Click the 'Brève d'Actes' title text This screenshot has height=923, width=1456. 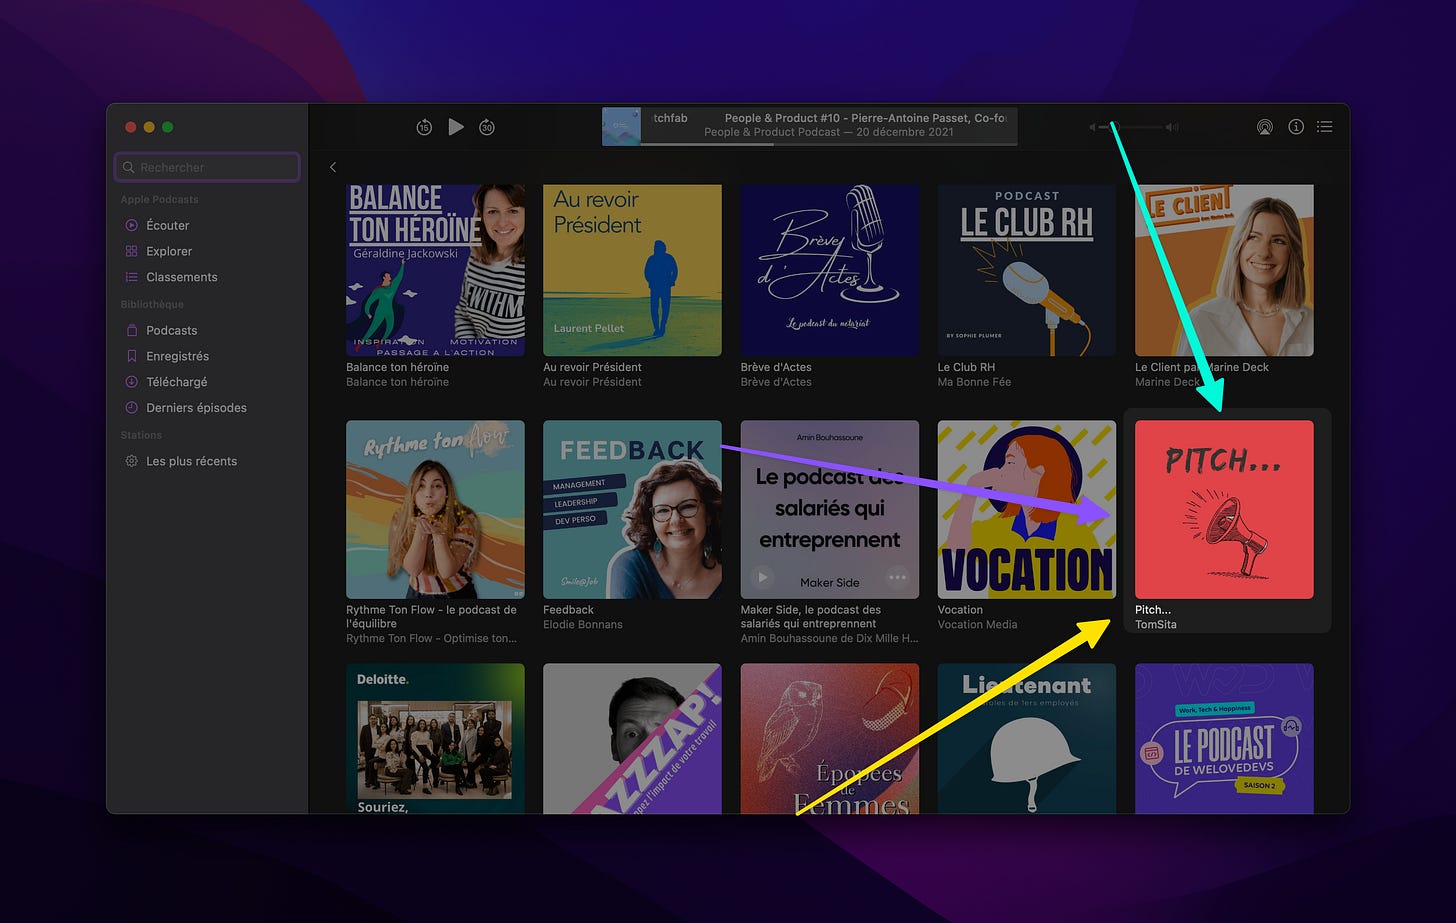(x=776, y=367)
